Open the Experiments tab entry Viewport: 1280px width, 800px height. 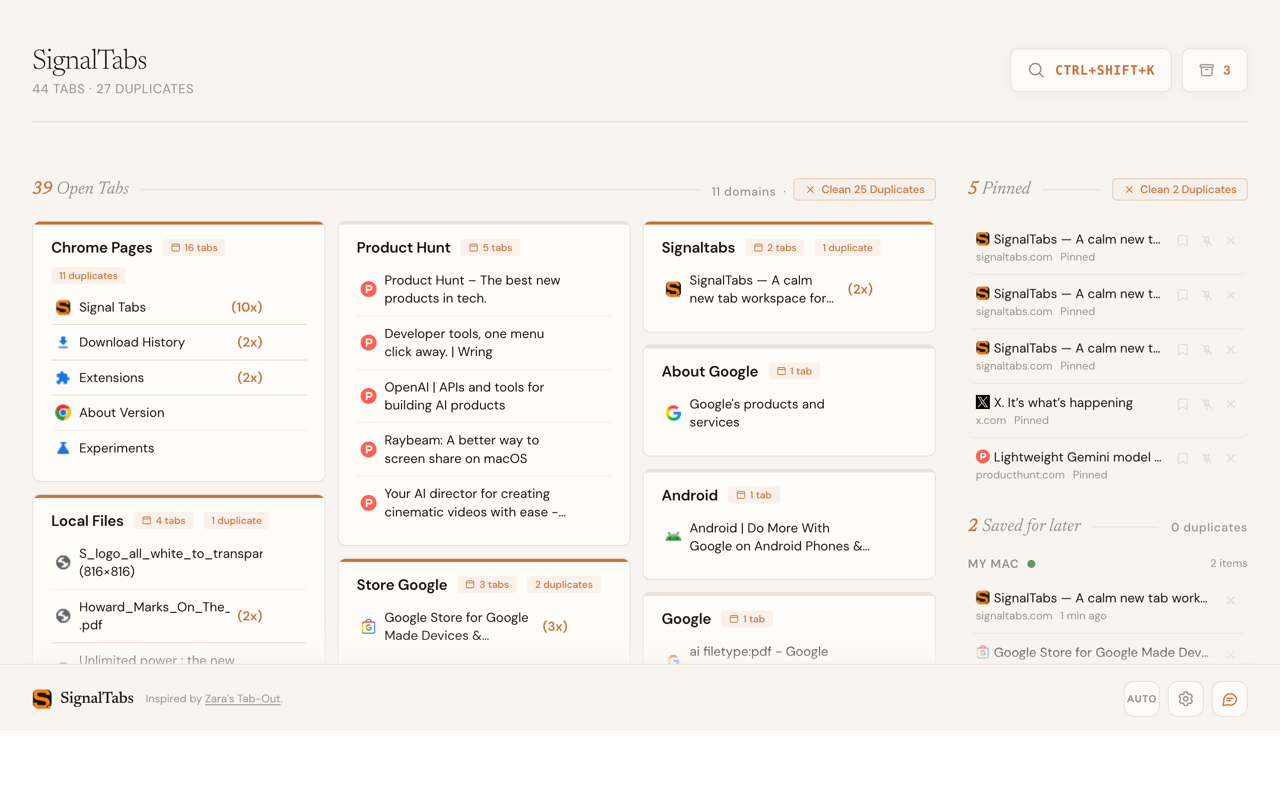tap(179, 448)
